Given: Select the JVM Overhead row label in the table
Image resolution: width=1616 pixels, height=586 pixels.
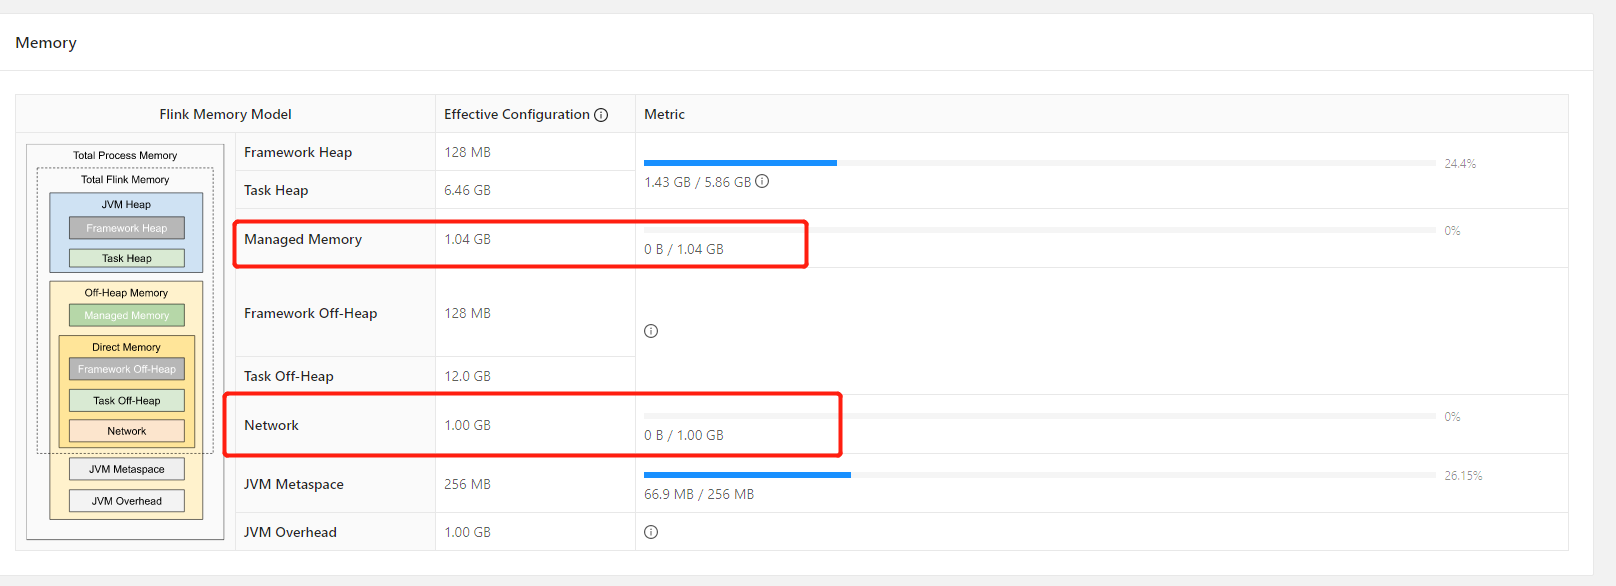Looking at the screenshot, I should pyautogui.click(x=290, y=532).
